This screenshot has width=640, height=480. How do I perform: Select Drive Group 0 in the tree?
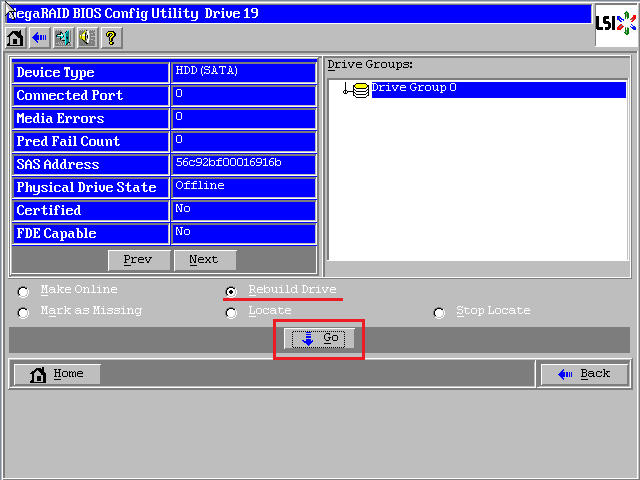(x=414, y=88)
